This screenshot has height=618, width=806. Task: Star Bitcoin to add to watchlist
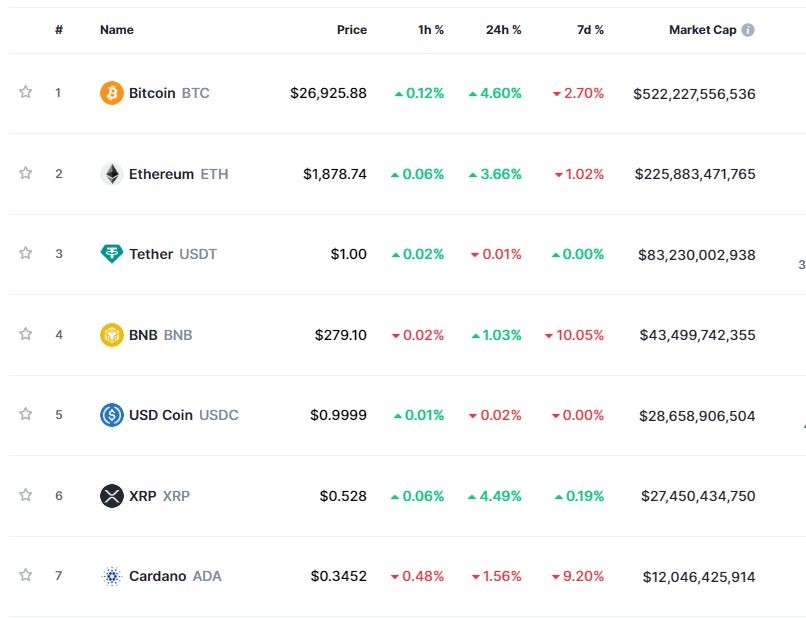pyautogui.click(x=26, y=92)
